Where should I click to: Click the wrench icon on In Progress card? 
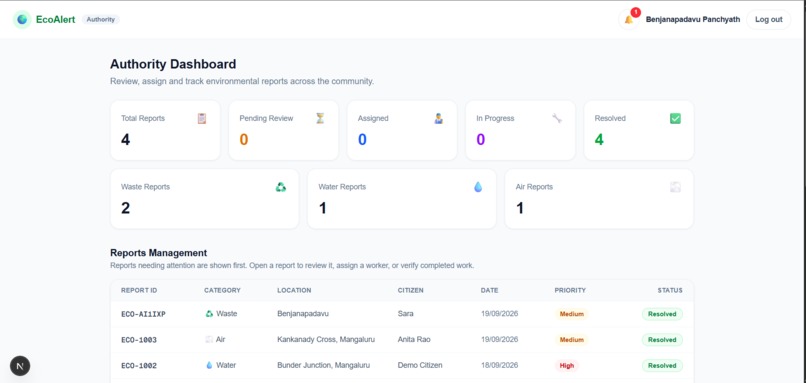[x=557, y=119]
